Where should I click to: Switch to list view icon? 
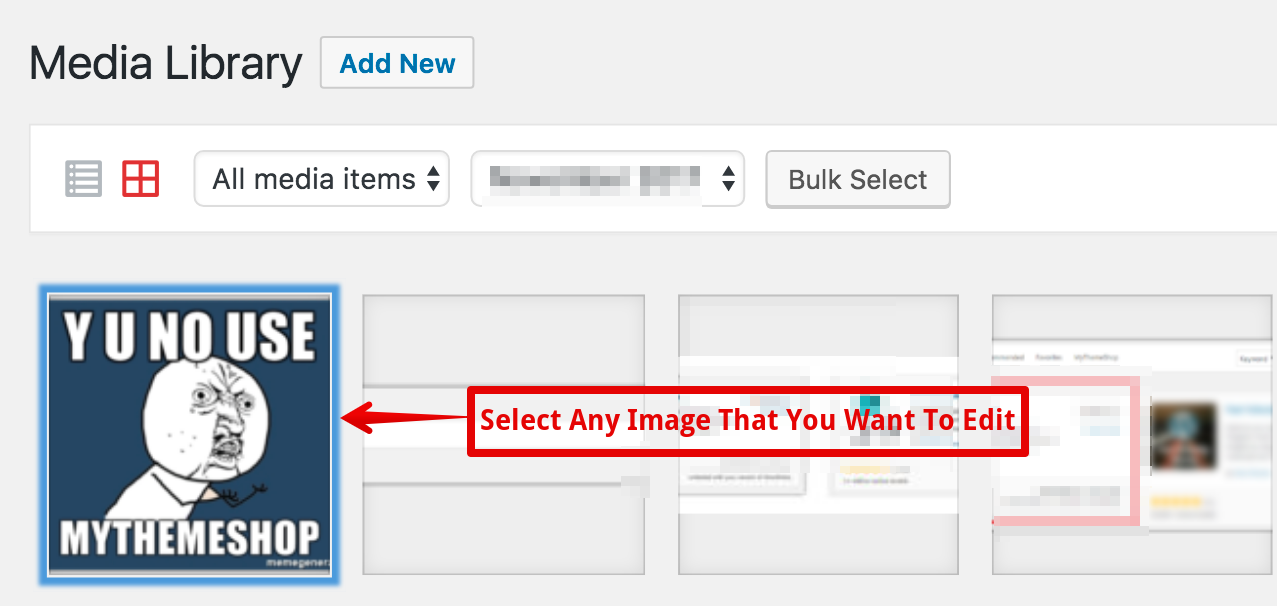point(84,180)
